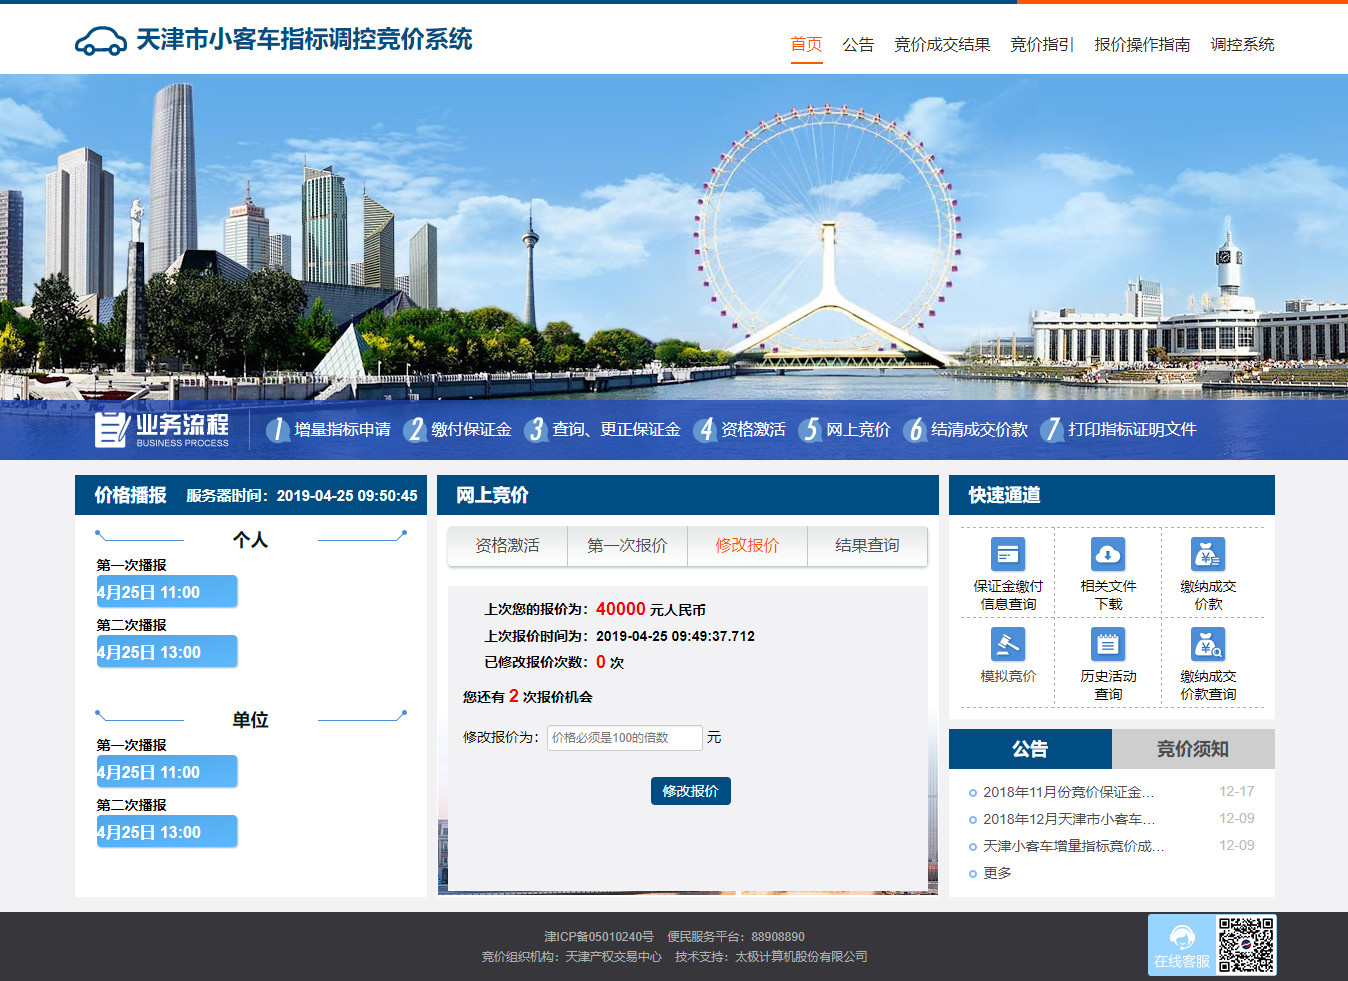Click the 修改报价 submit button
Image resolution: width=1348 pixels, height=981 pixels.
690,791
